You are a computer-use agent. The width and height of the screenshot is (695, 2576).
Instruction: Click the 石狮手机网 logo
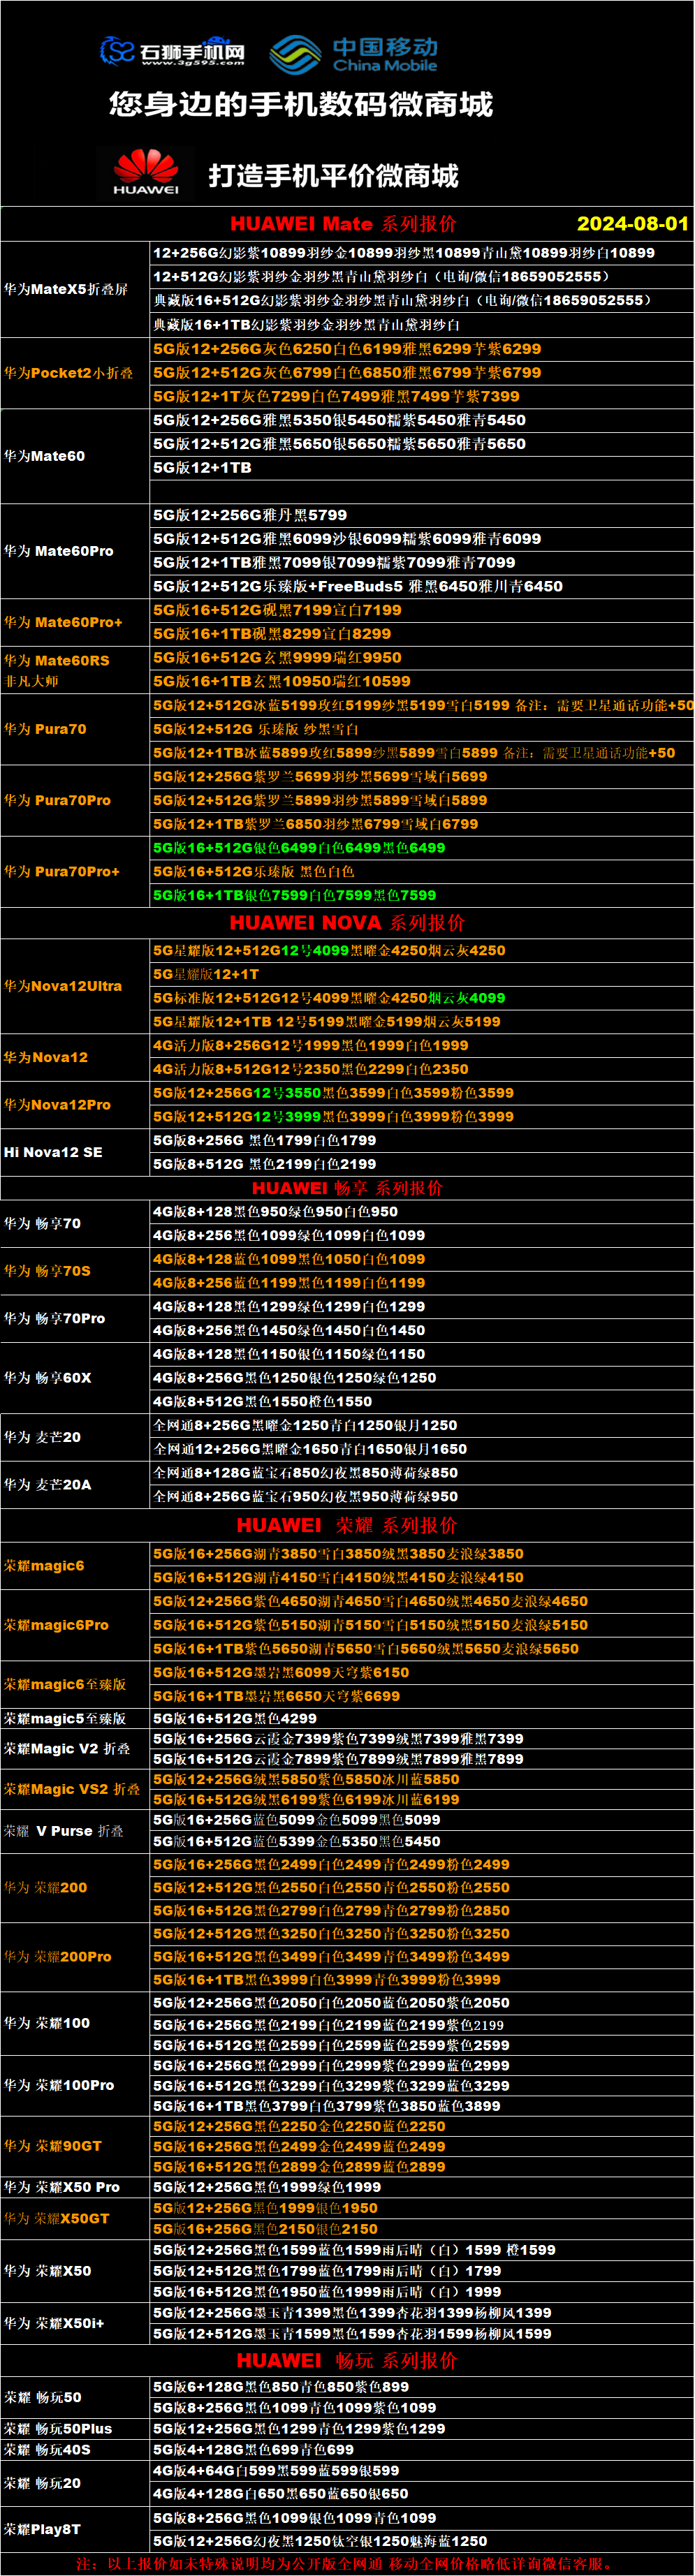coord(172,51)
